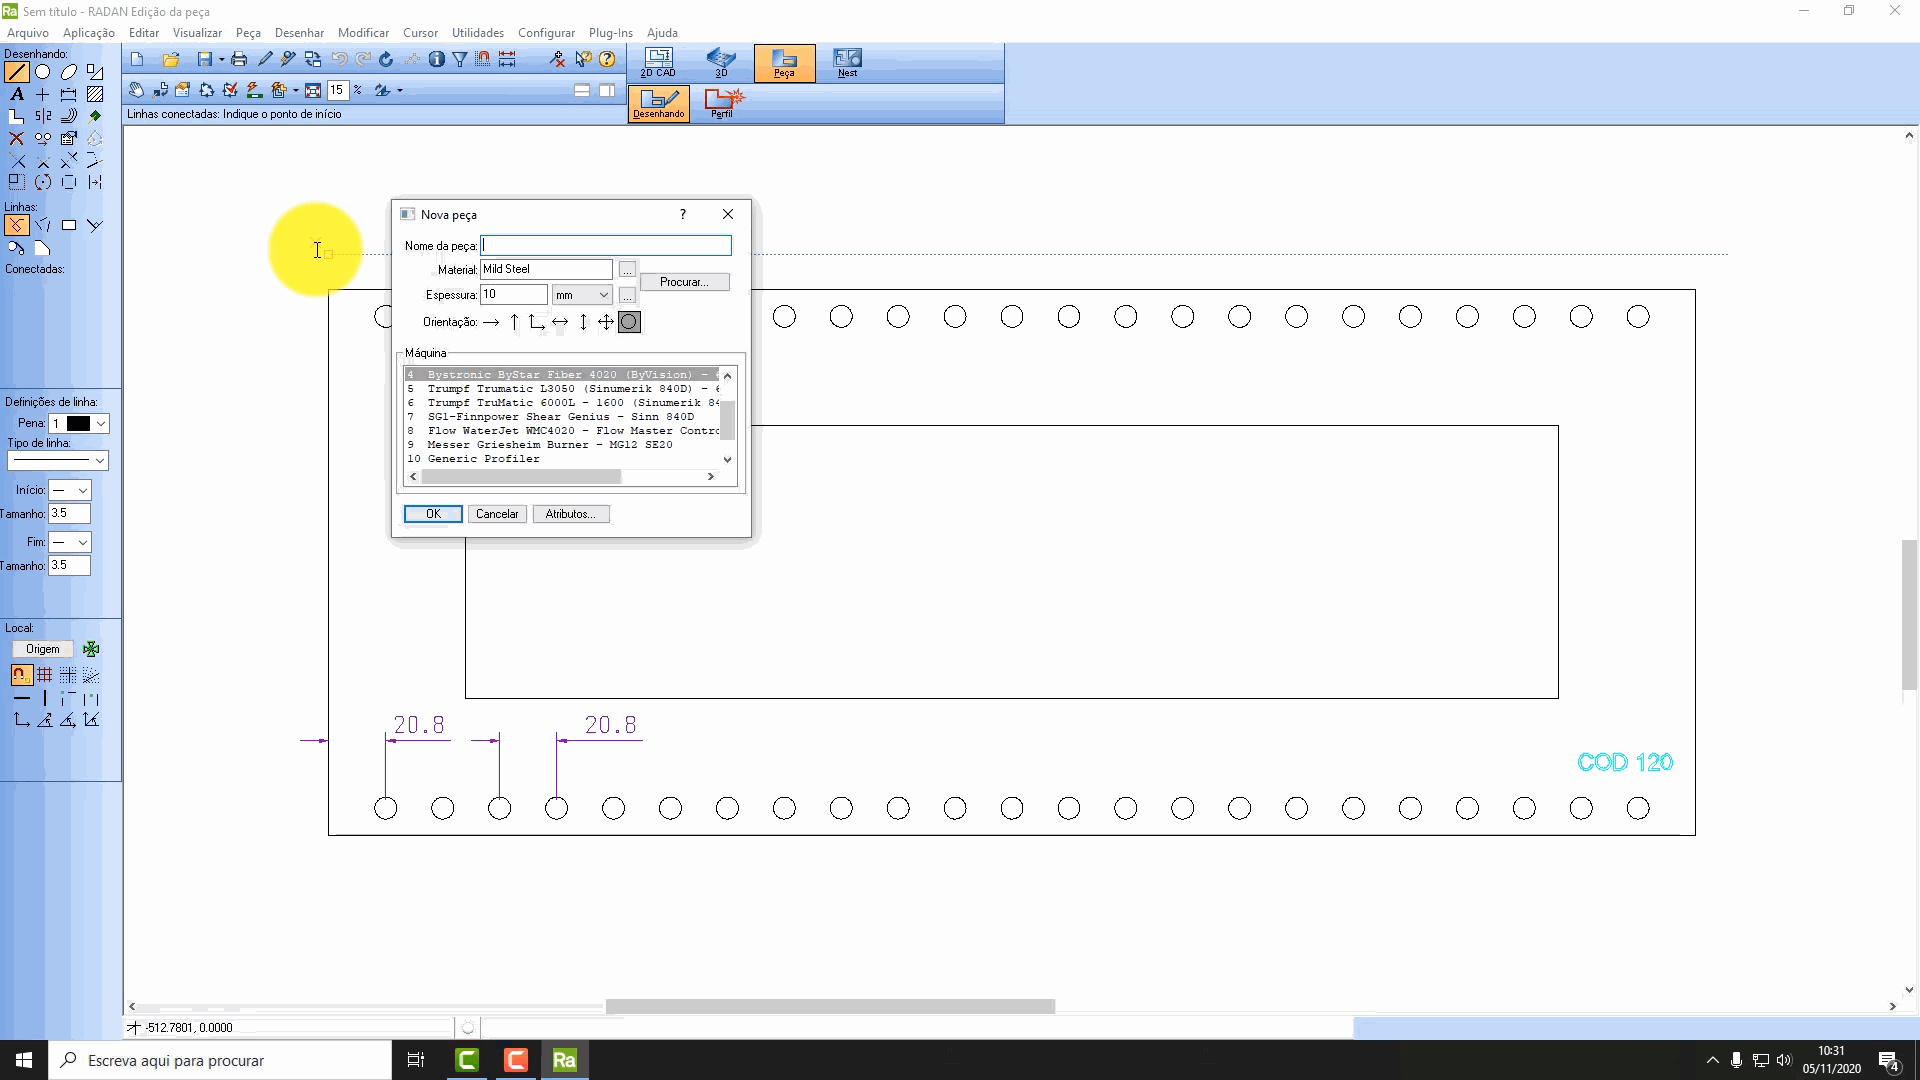Select the circle any-orientation option
This screenshot has width=1920, height=1080.
[x=629, y=322]
